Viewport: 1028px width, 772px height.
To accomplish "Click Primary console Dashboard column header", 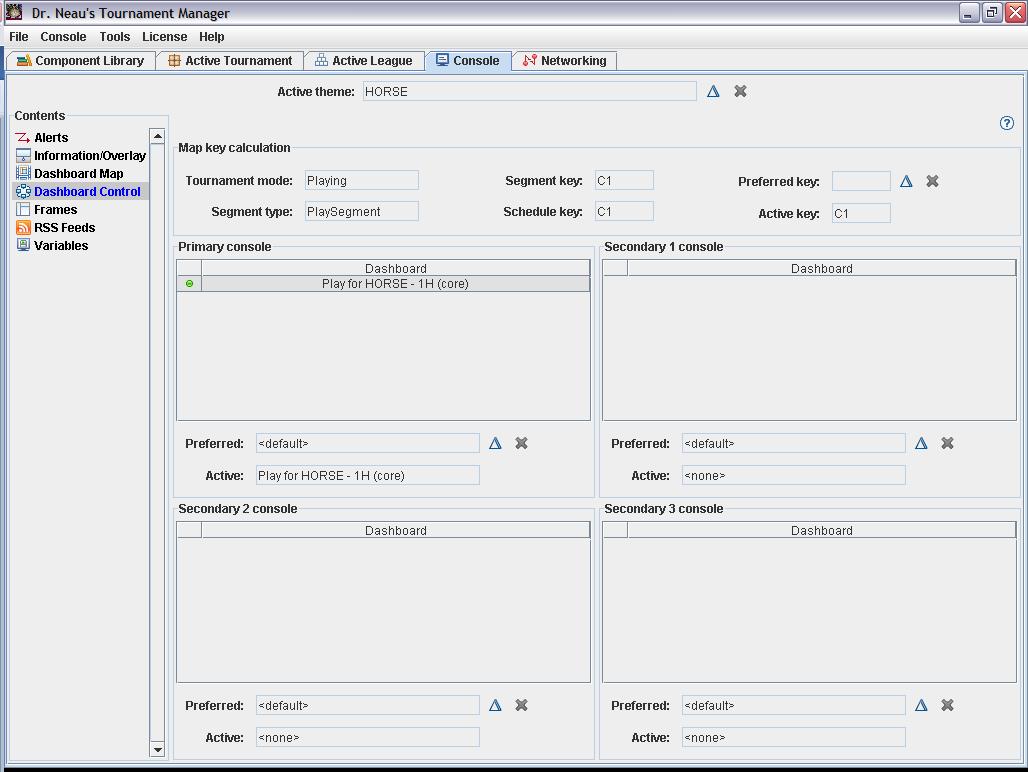I will 395,268.
